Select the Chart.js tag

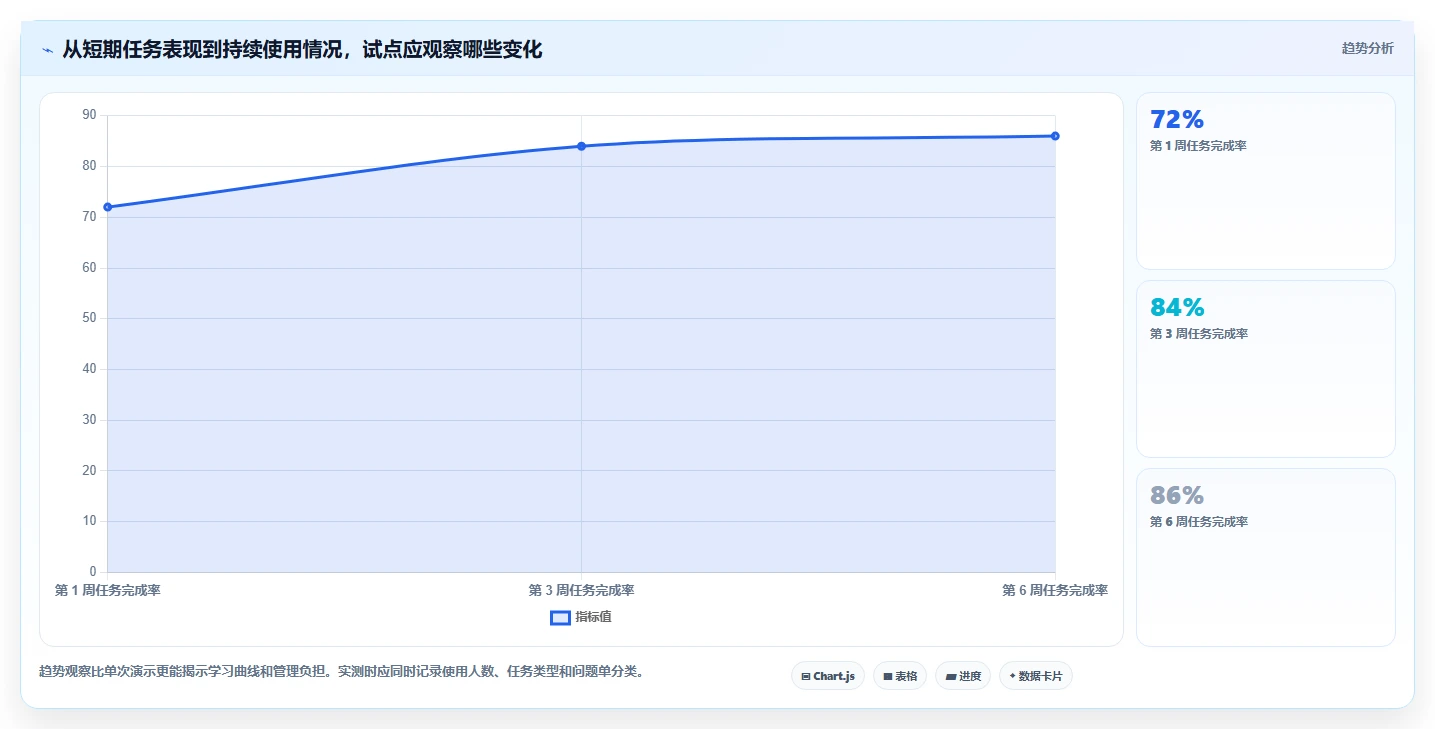[x=827, y=676]
